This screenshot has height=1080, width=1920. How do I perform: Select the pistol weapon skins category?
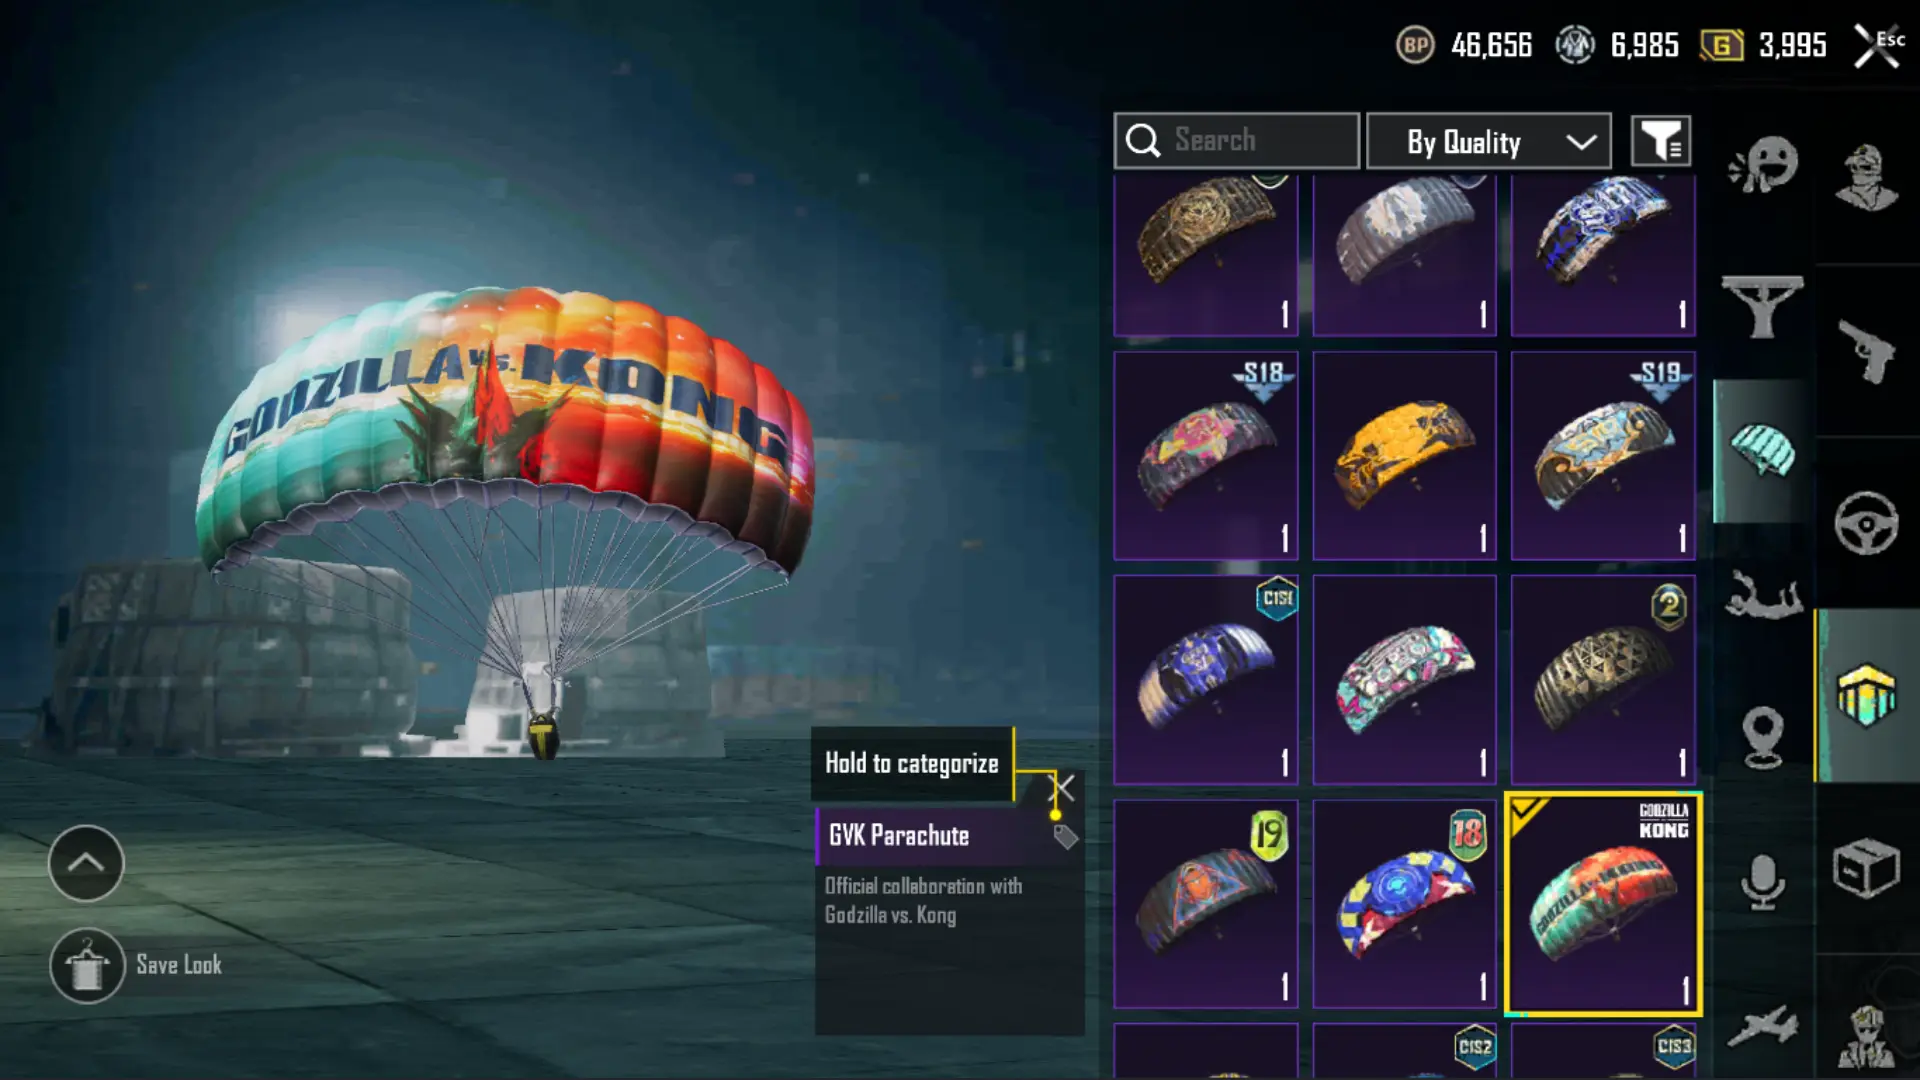click(1866, 351)
